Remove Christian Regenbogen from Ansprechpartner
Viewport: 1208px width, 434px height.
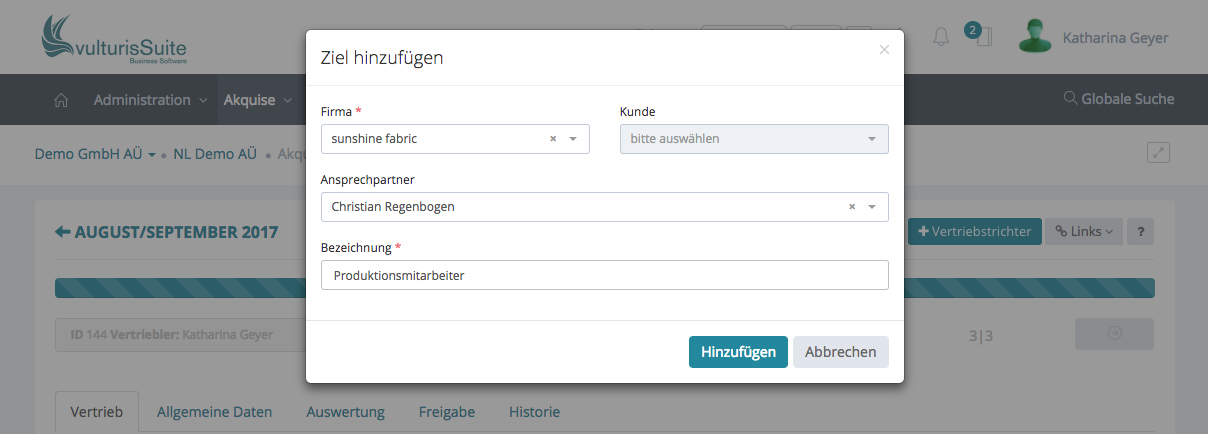(852, 207)
